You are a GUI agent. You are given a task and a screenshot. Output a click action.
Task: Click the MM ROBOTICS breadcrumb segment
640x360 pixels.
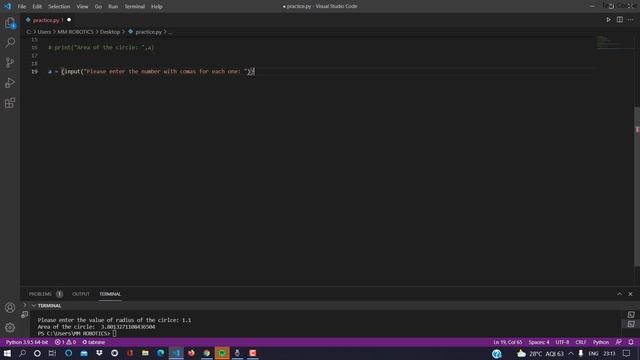point(76,32)
